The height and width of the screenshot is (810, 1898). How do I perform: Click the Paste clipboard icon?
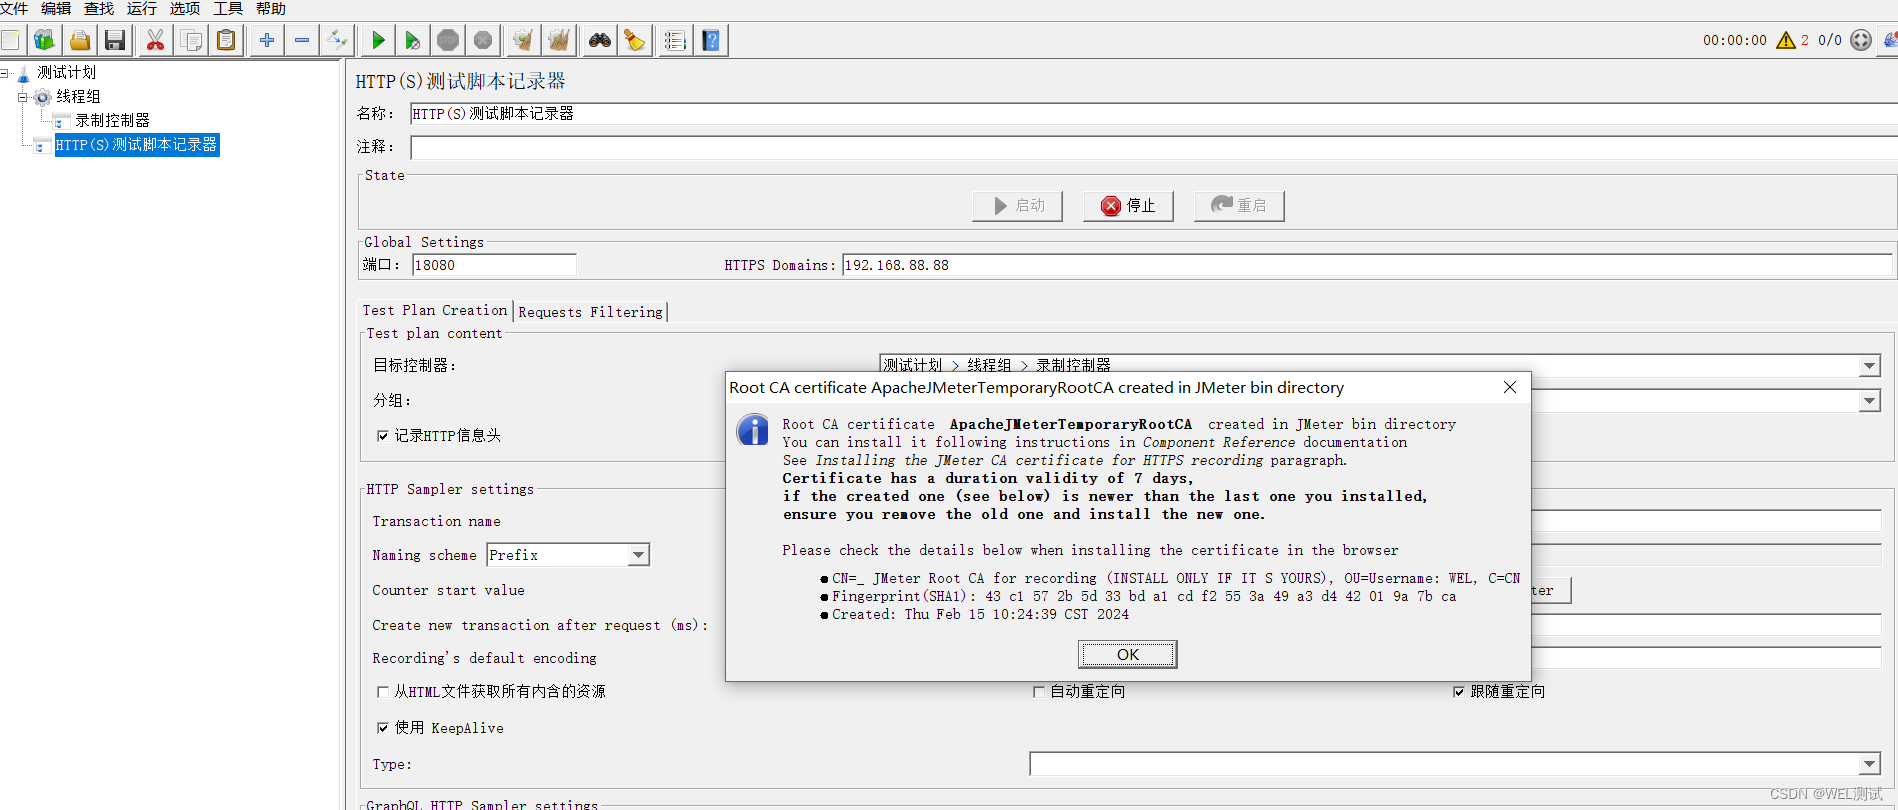(227, 40)
